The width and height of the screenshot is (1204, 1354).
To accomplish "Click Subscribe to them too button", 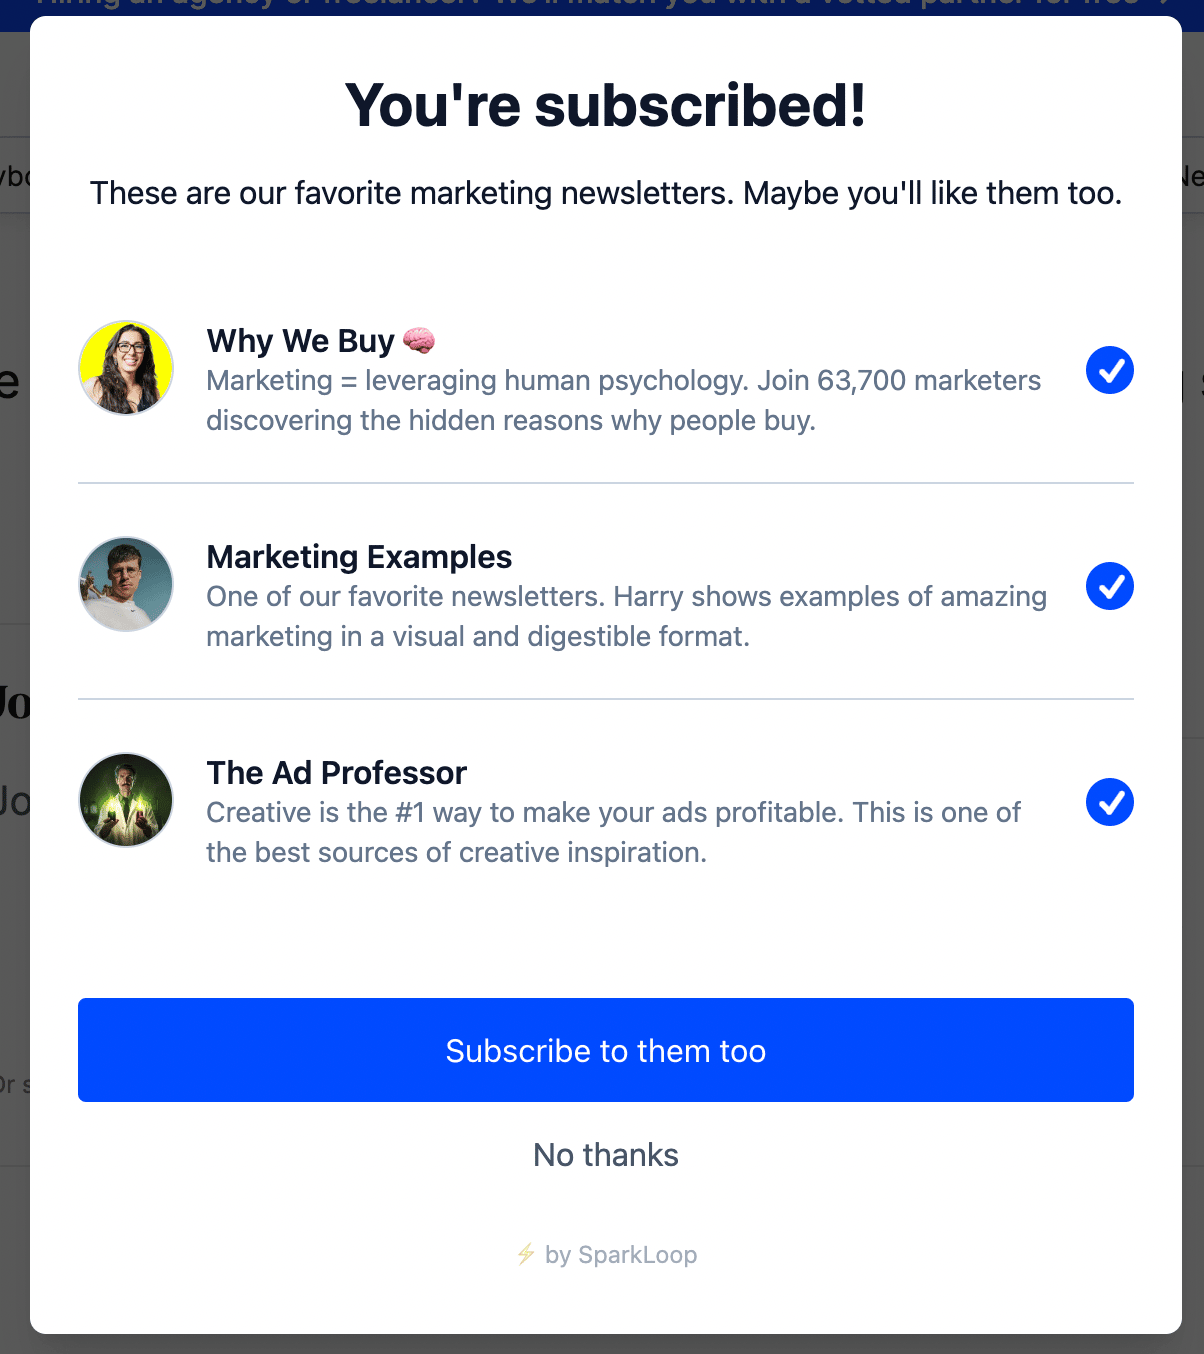I will 606,1050.
